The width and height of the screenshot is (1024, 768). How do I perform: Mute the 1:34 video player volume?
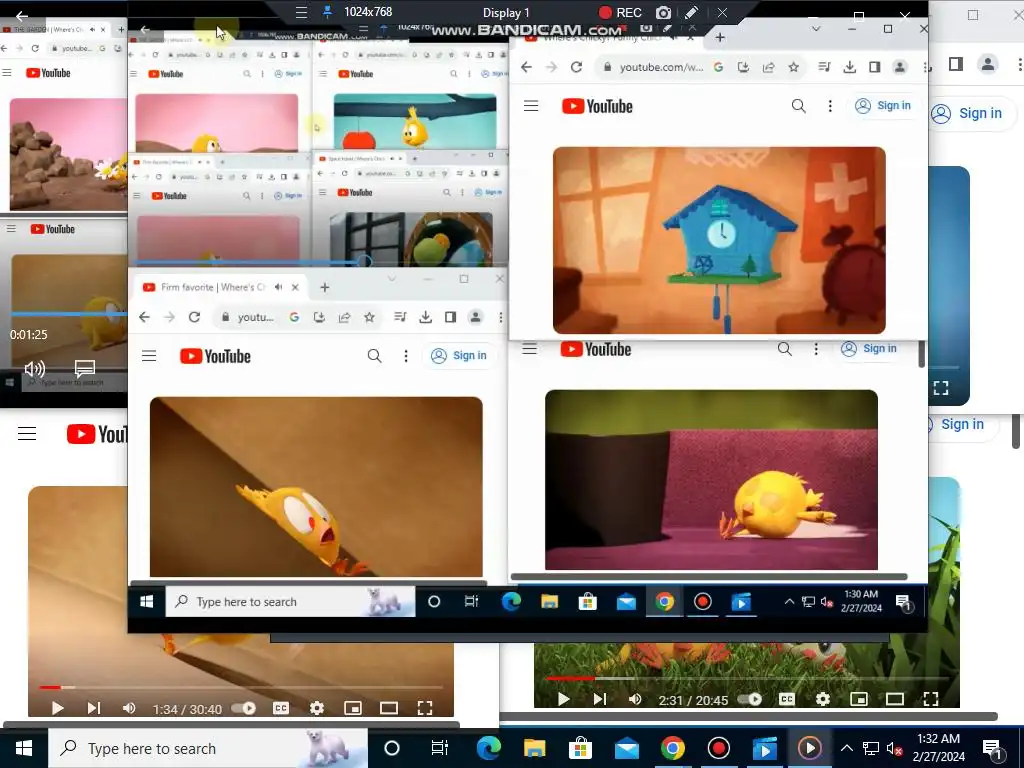129,708
